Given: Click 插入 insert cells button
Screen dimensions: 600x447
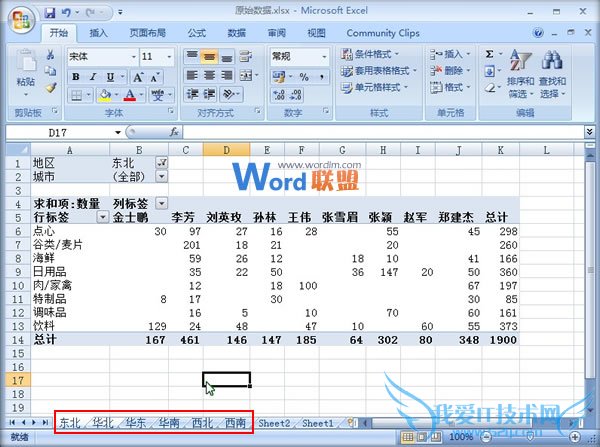Looking at the screenshot, I should tap(450, 54).
